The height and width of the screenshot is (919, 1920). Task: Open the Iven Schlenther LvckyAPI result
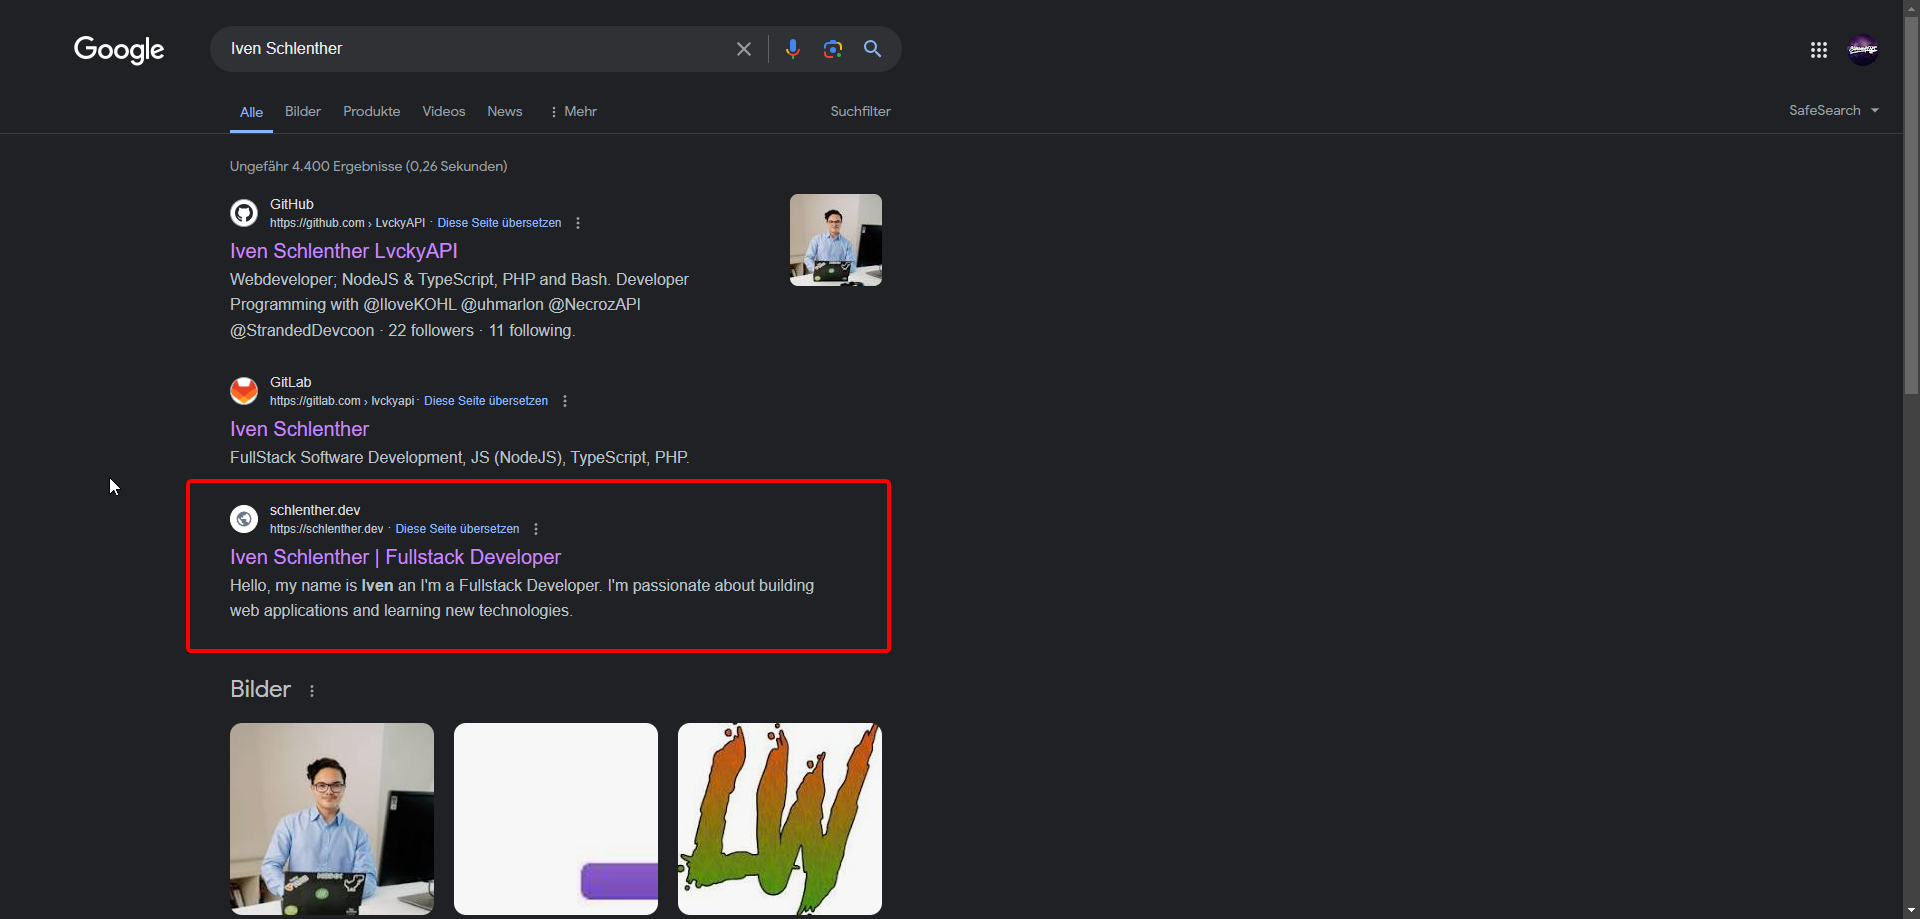pyautogui.click(x=343, y=251)
